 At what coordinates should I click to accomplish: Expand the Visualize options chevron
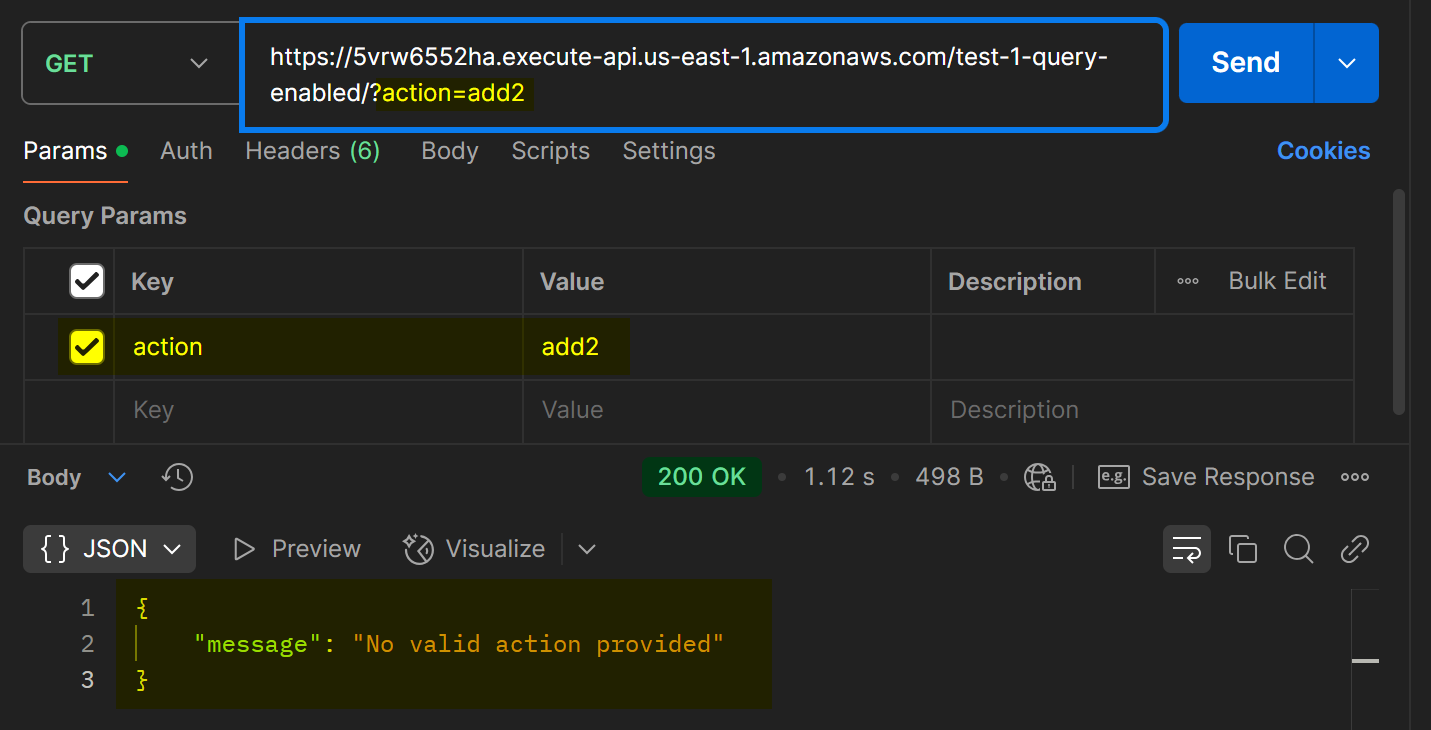pos(587,549)
